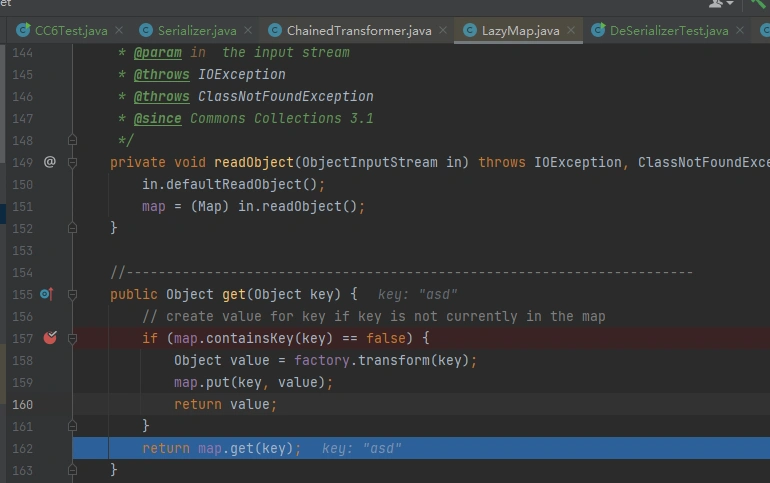This screenshot has width=770, height=483.
Task: Collapse the readObject method at line 149
Action: (72, 162)
